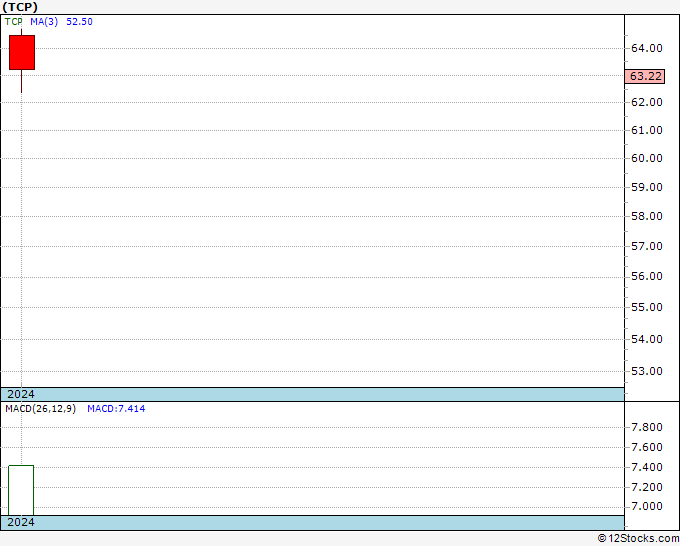This screenshot has height=546, width=680.
Task: Click the 7.400 MACD axis label
Action: click(x=647, y=467)
